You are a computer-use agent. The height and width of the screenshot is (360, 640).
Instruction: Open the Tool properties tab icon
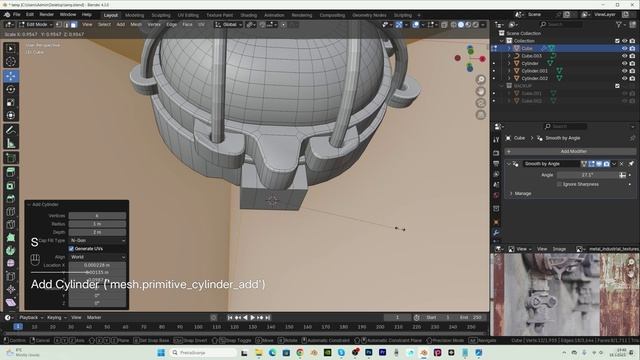click(496, 140)
